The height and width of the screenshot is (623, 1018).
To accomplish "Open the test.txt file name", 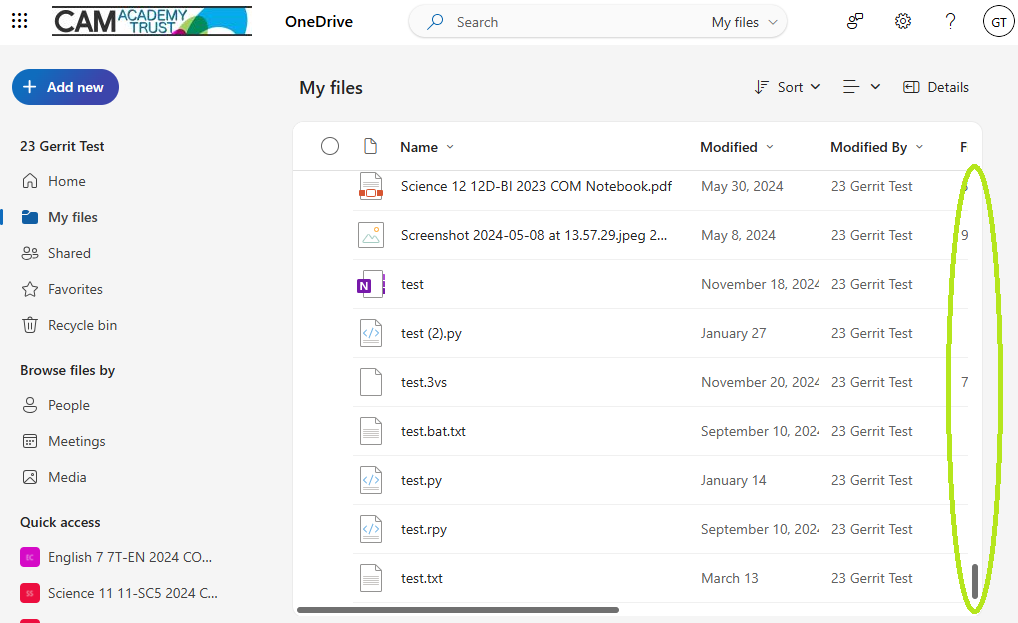I will coord(422,578).
